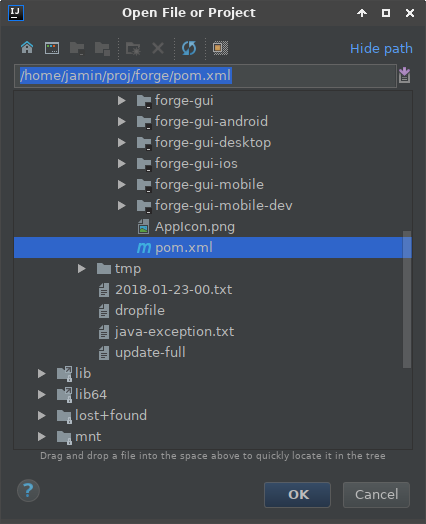
Task: Click the New Folder toolbar icon
Action: (133, 48)
